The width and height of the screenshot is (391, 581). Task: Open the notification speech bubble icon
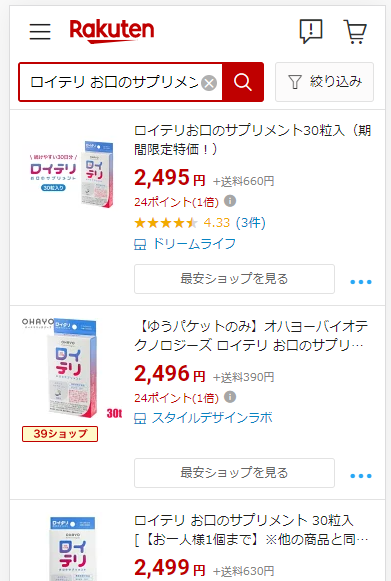point(311,31)
